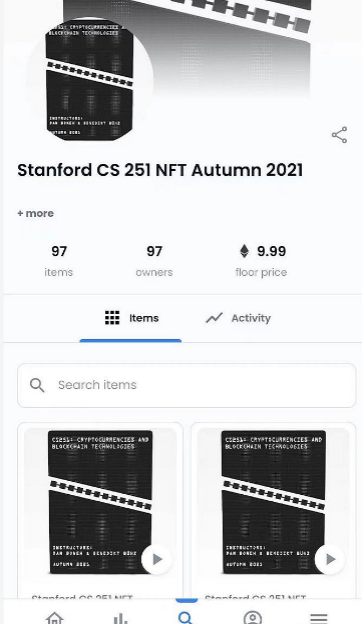Open the share icon for the collection
This screenshot has width=364, height=624.
pyautogui.click(x=339, y=135)
